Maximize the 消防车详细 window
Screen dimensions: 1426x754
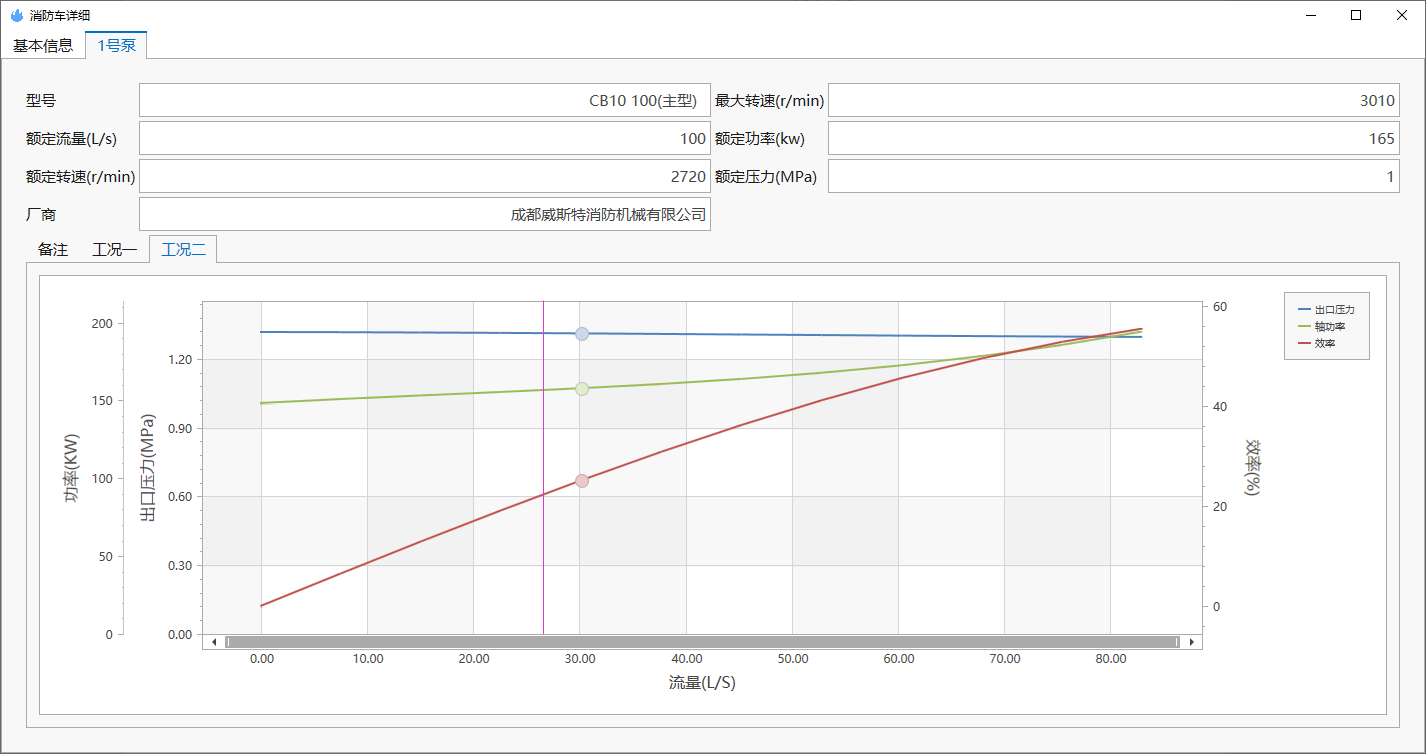(1356, 15)
